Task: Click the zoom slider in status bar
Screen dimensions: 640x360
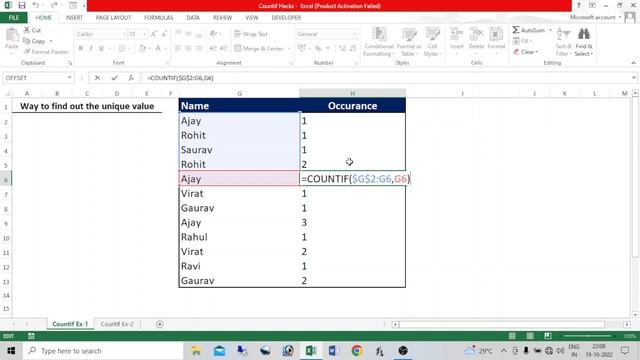Action: 588,336
